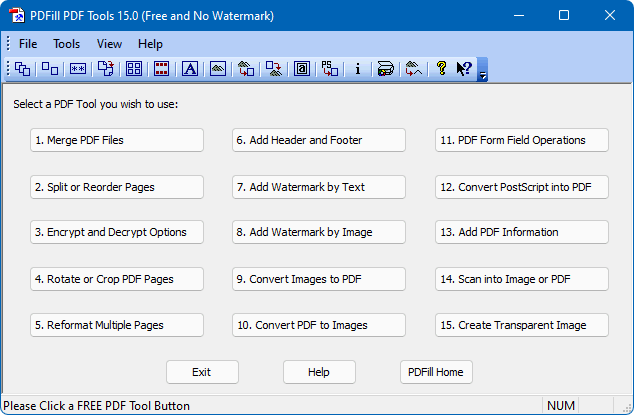Click the Convert Images to PDF icon
This screenshot has height=415, width=634.
point(246,69)
